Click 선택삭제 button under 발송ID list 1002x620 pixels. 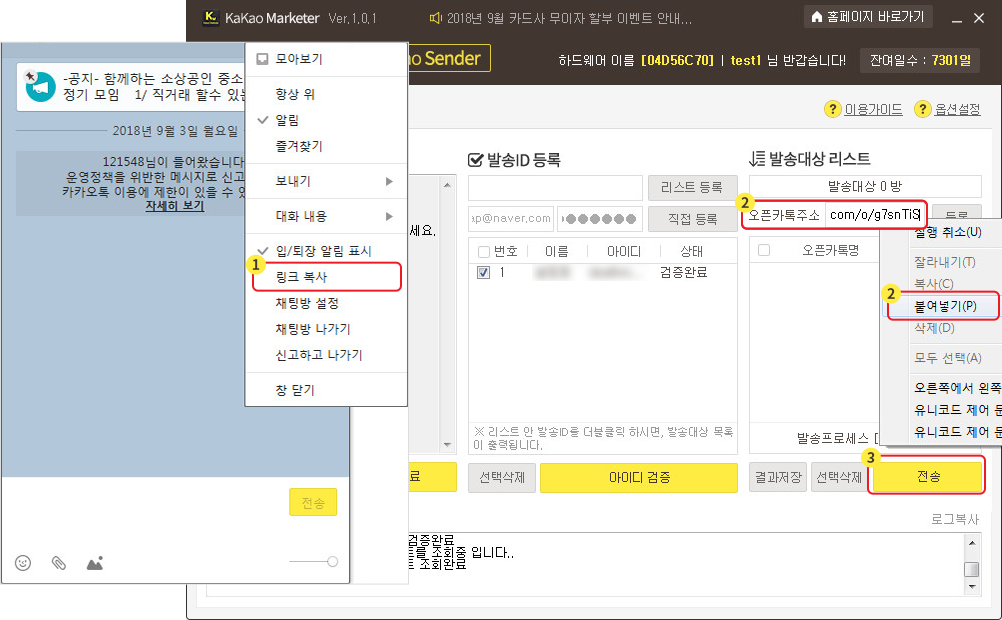tap(502, 477)
